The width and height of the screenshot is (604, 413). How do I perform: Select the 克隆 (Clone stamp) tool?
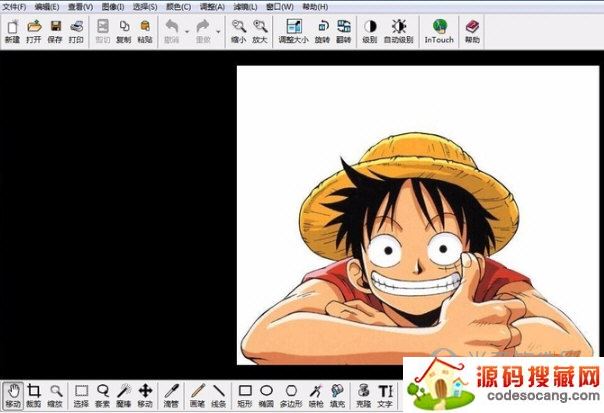point(364,395)
